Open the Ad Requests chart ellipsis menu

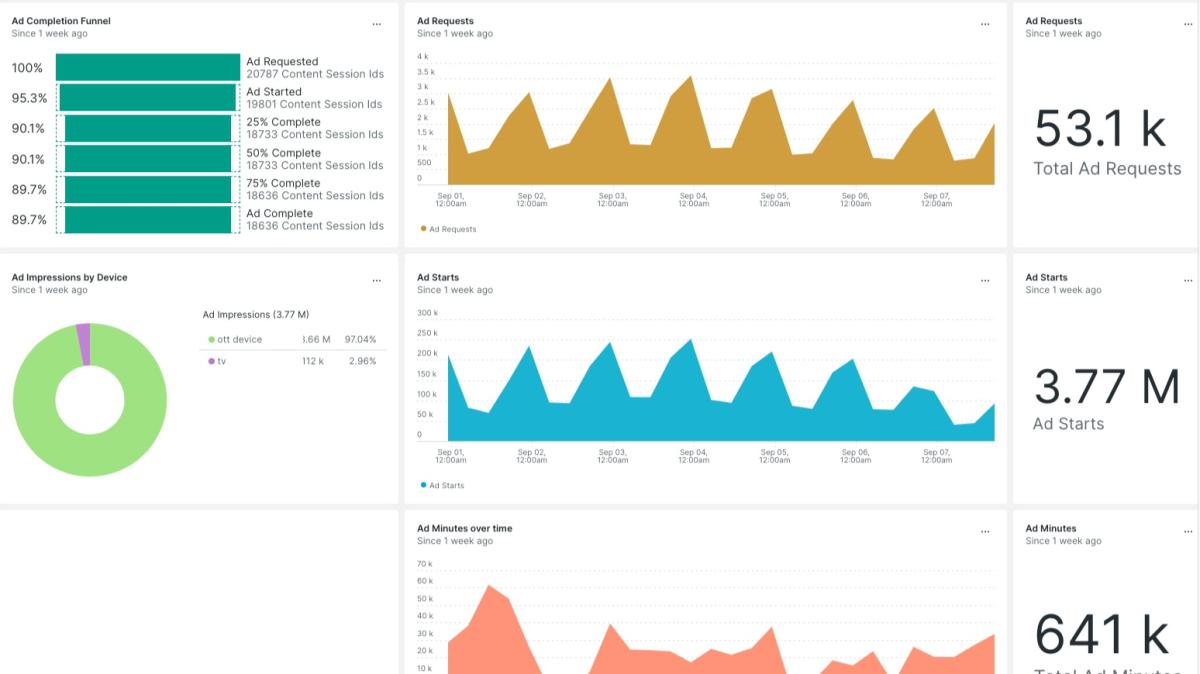coord(985,24)
